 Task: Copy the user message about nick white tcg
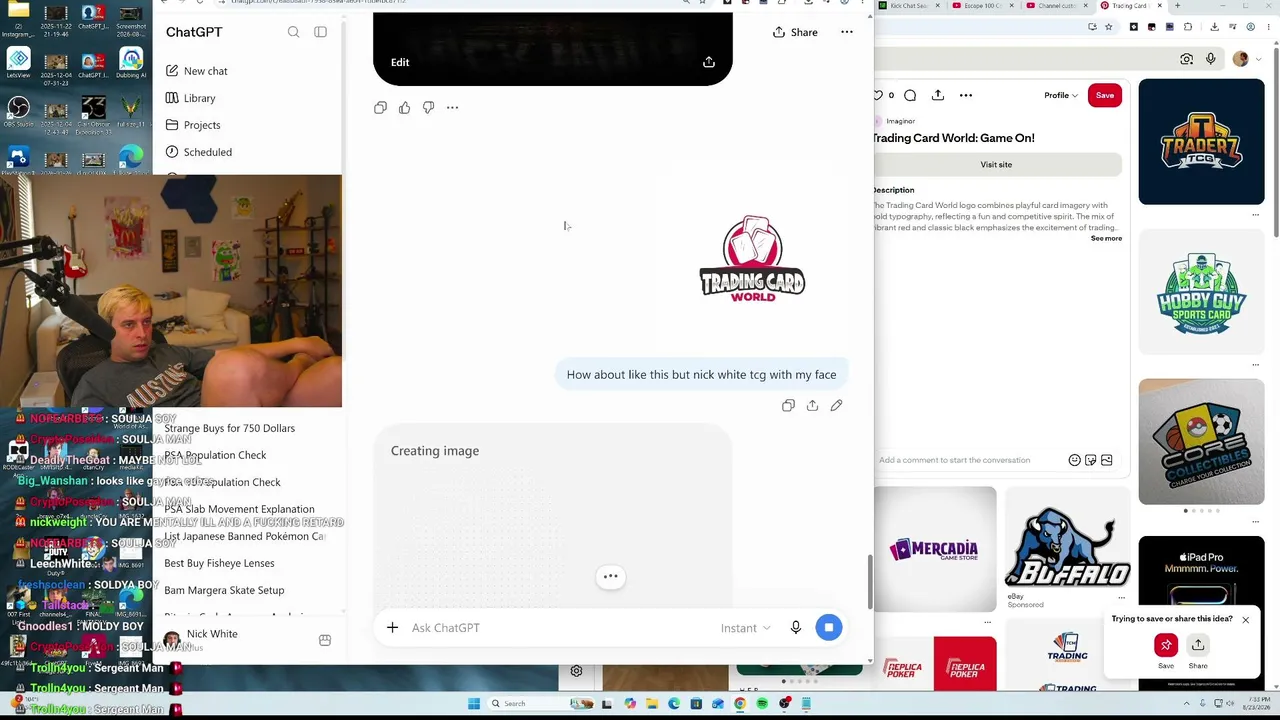click(x=788, y=405)
